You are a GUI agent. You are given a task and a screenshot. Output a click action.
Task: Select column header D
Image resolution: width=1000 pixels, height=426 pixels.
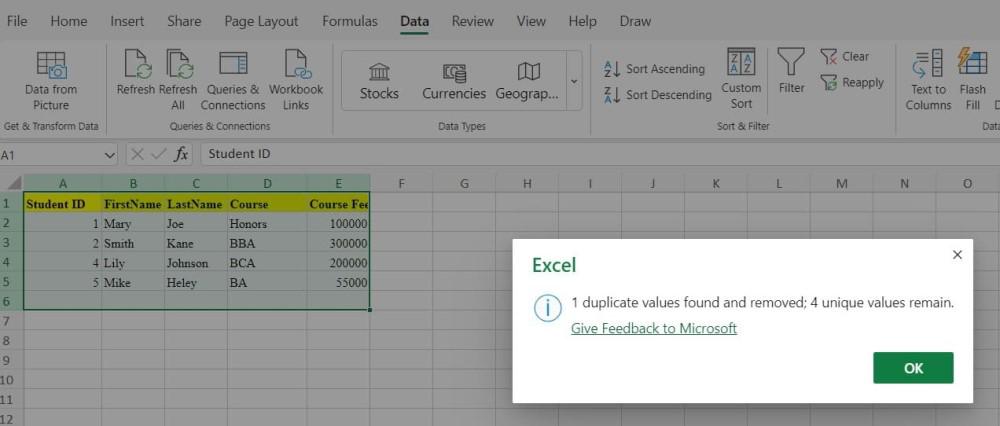pyautogui.click(x=267, y=184)
